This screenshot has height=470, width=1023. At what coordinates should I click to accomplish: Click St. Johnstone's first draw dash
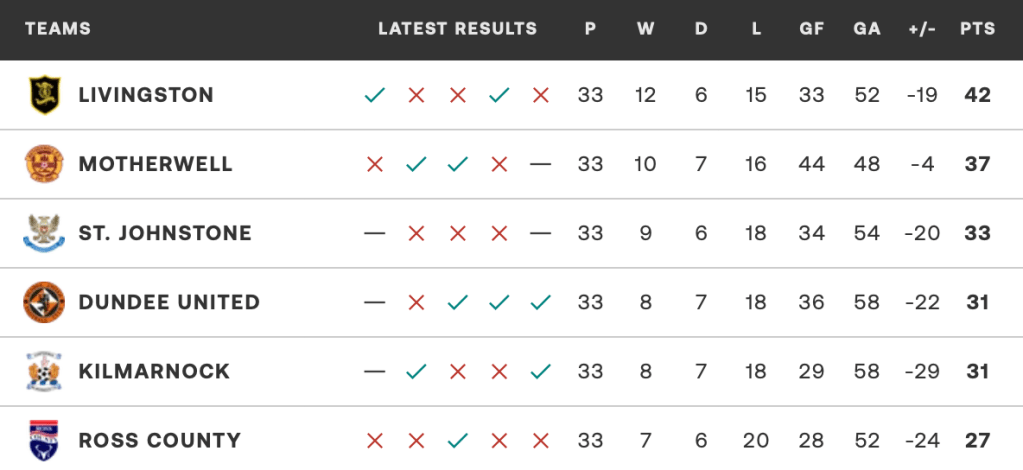click(x=375, y=234)
